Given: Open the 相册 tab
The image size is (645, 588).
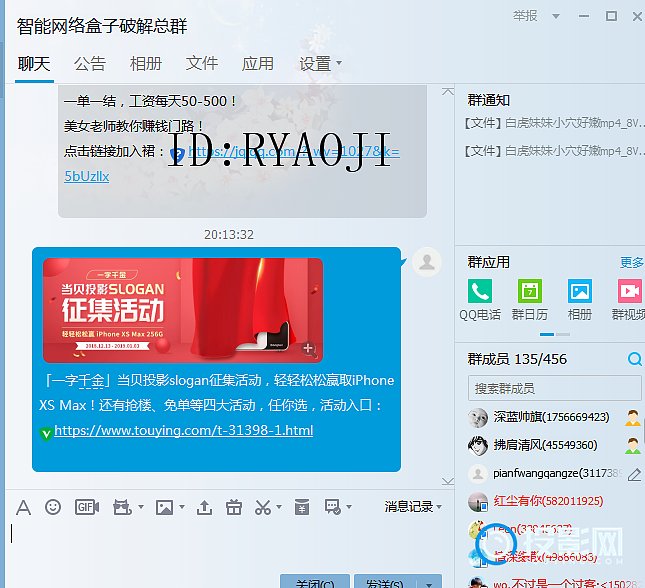Looking at the screenshot, I should click(x=146, y=63).
